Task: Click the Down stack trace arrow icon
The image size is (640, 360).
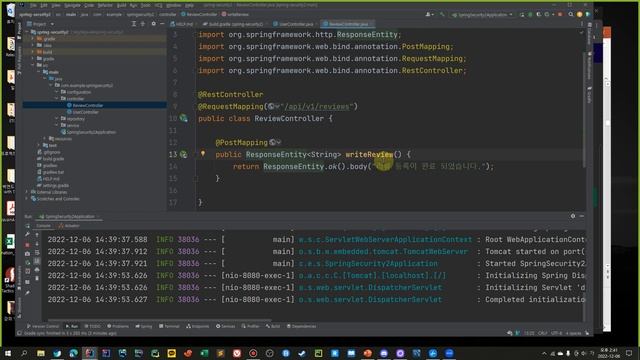Action: (37, 244)
